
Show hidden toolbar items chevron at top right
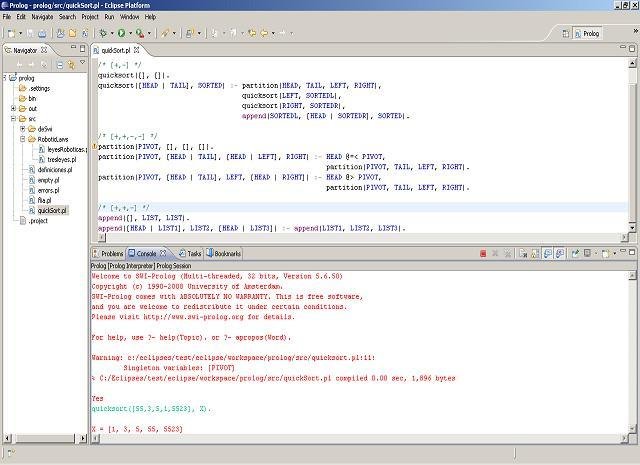[x=636, y=31]
